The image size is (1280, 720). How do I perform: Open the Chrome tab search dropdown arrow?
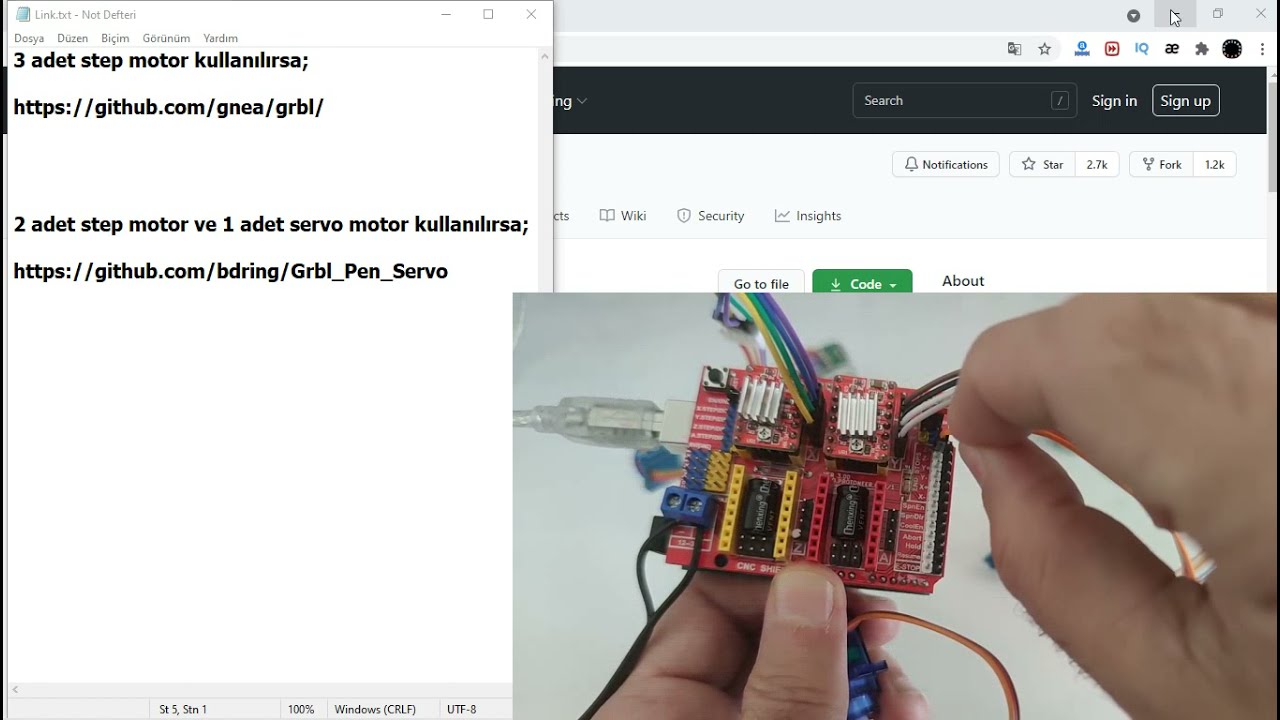tap(1133, 15)
